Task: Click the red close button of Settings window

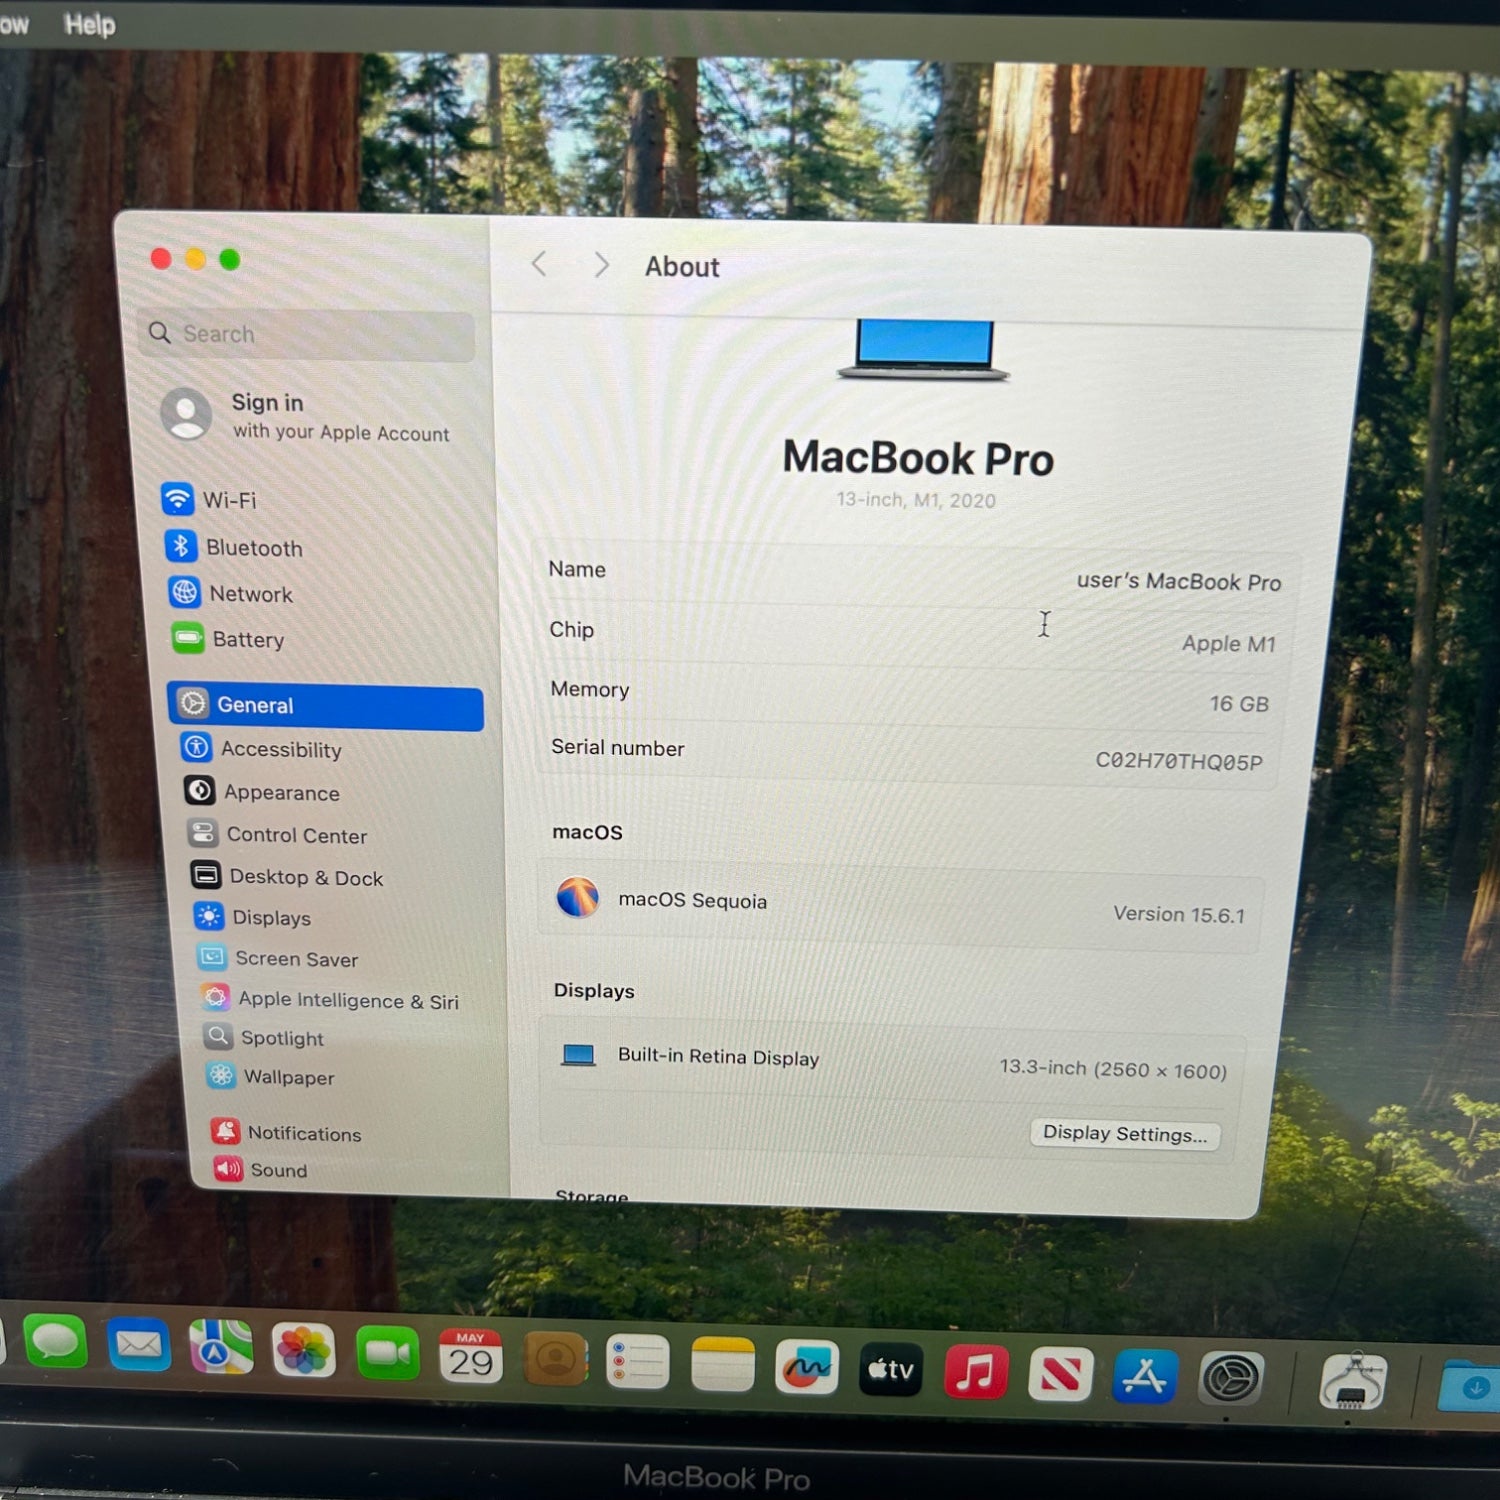Action: coord(161,259)
